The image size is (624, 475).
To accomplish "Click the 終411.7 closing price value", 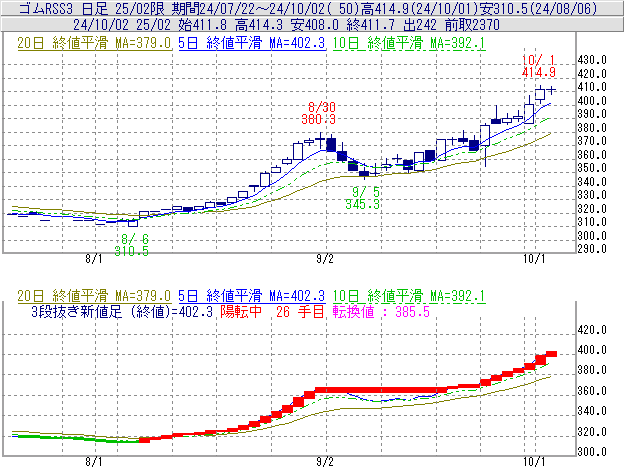I will [370, 25].
